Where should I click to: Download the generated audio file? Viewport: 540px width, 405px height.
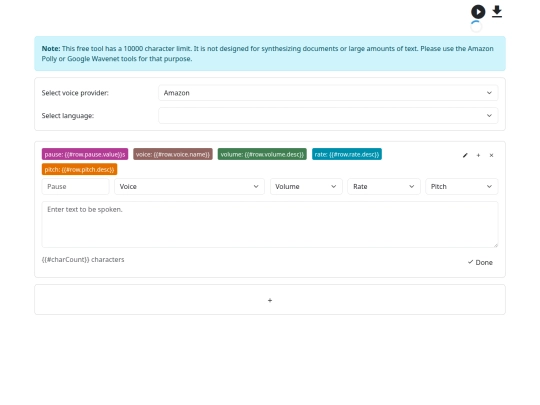497,11
